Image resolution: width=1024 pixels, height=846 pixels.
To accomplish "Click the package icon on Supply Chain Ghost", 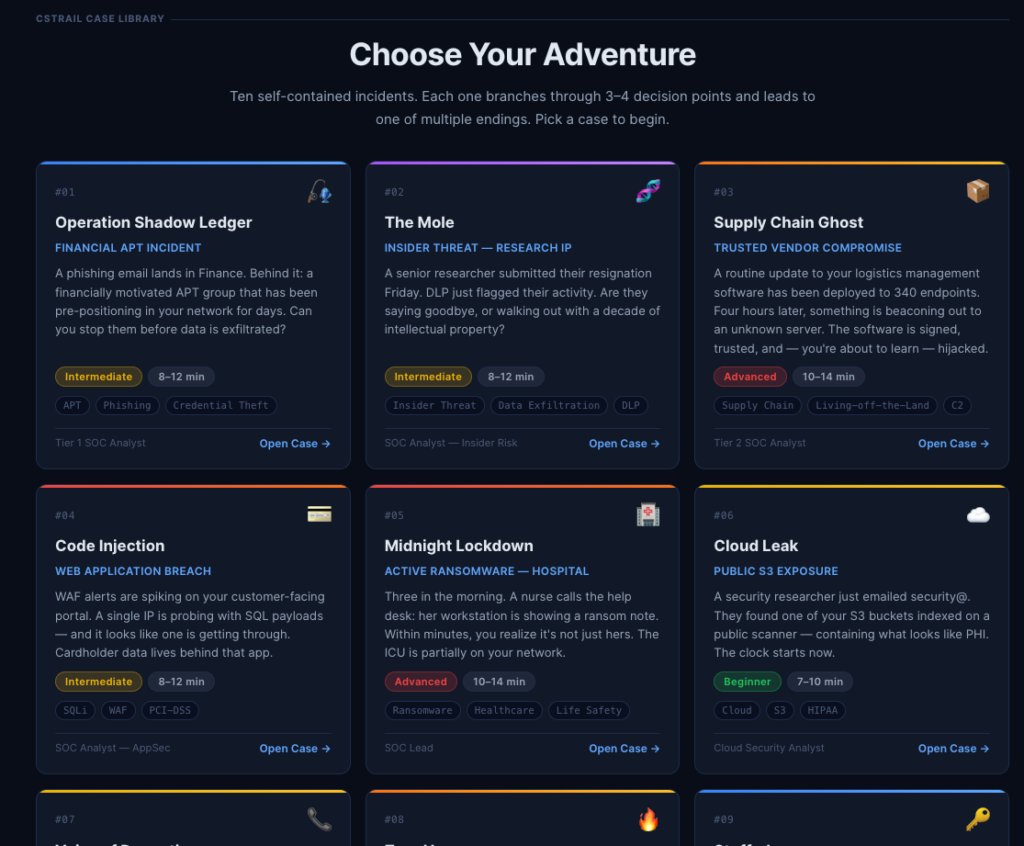I will pos(977,191).
